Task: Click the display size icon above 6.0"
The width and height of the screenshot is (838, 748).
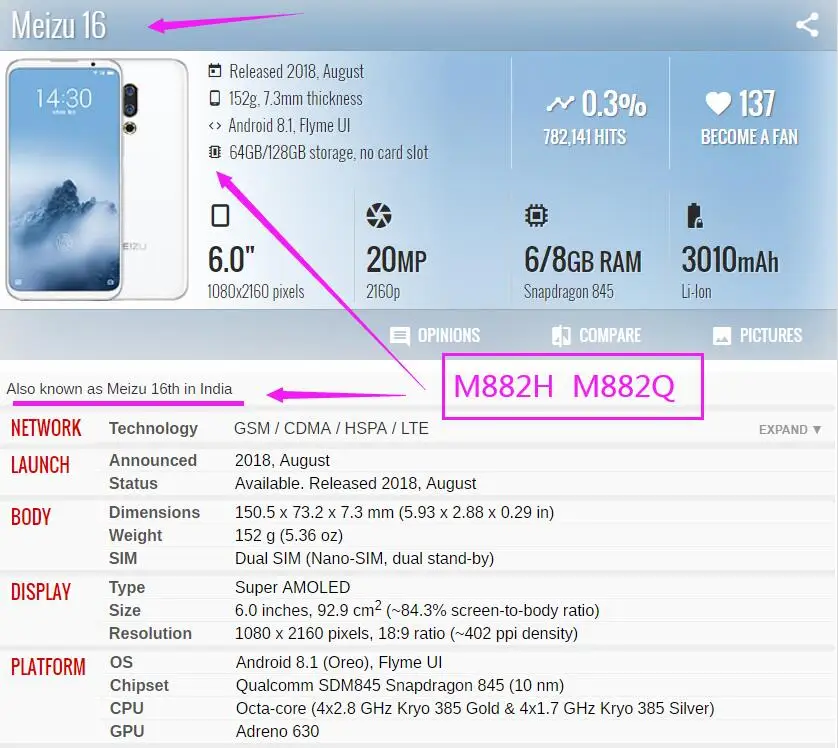Action: (x=220, y=216)
